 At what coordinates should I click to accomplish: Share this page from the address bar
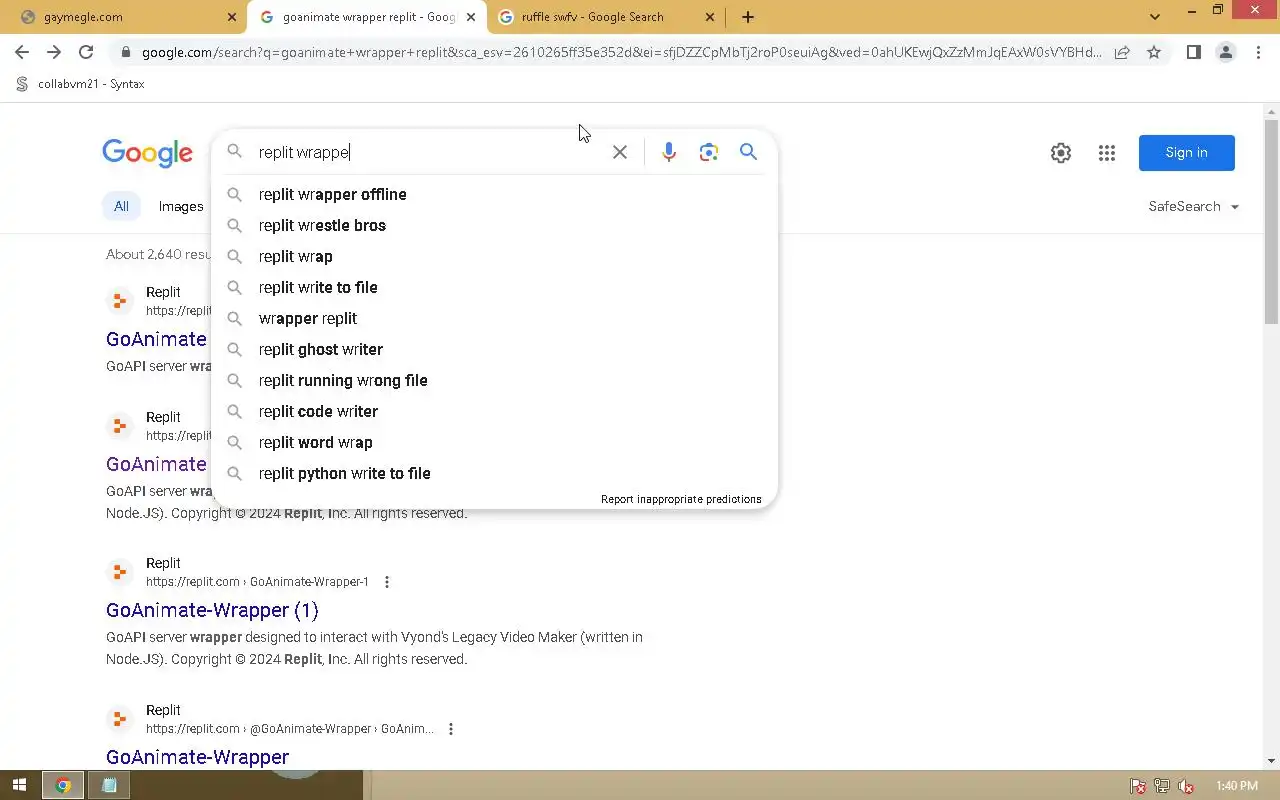click(x=1122, y=52)
